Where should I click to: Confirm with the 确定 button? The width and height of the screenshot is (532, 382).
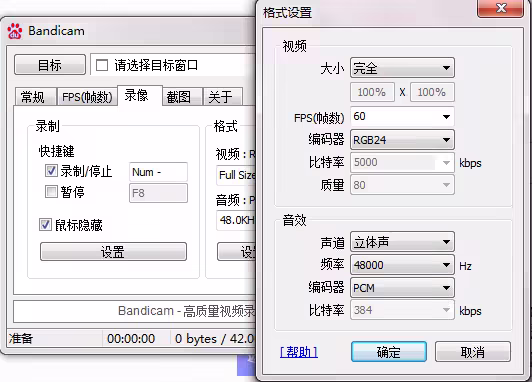(x=389, y=352)
